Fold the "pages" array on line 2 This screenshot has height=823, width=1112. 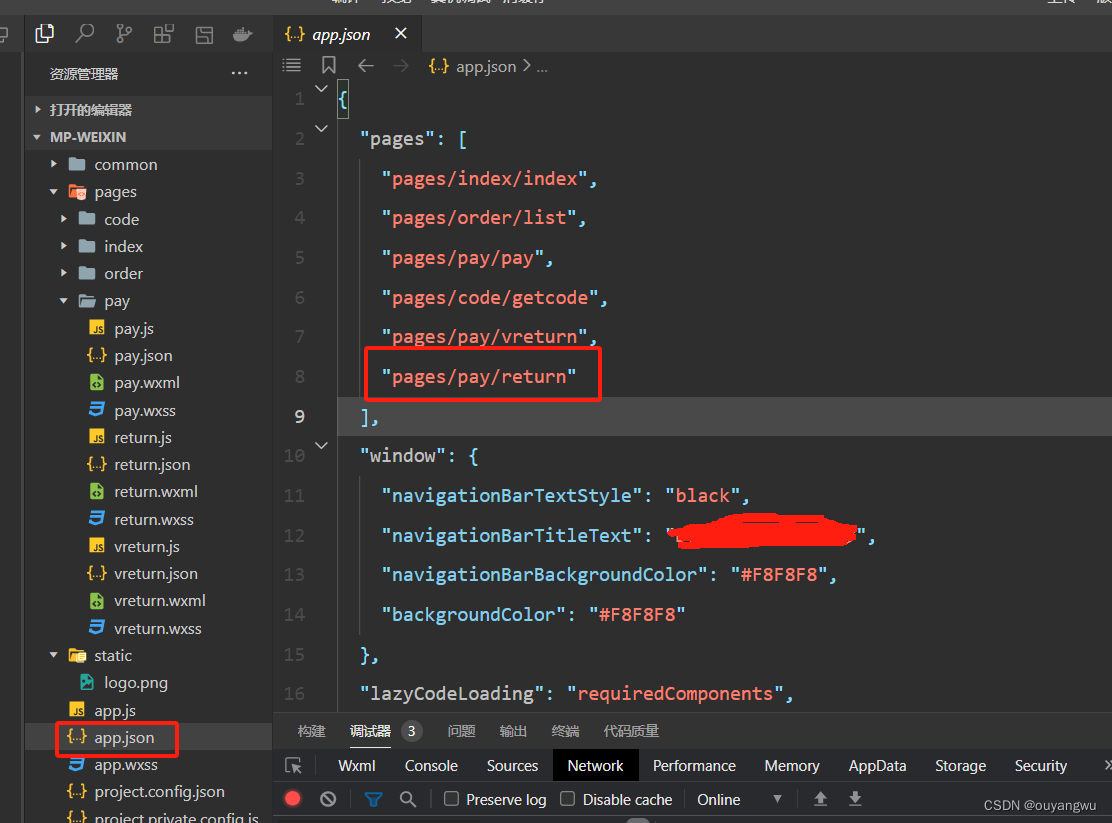click(x=321, y=128)
